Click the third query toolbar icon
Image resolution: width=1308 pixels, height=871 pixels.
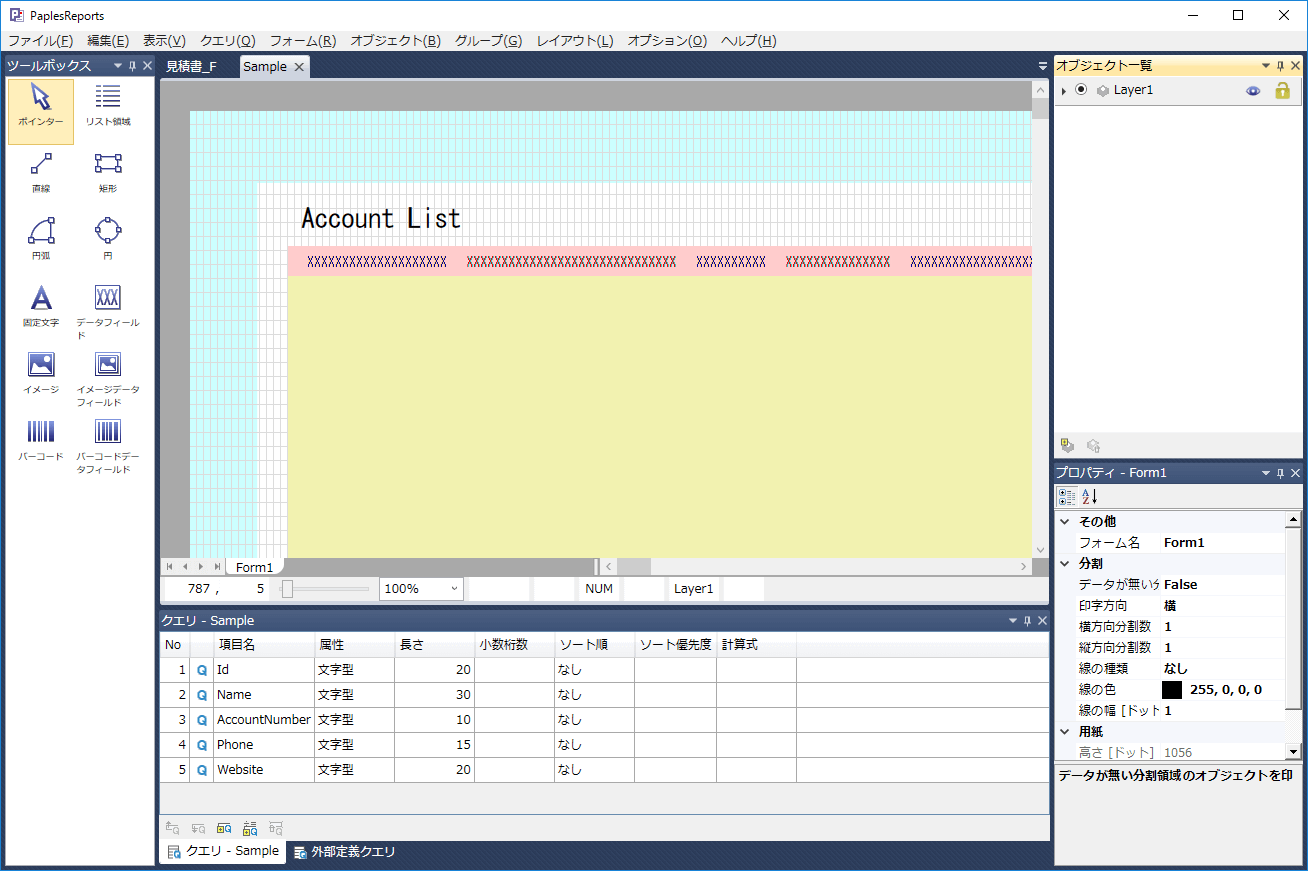click(x=224, y=828)
